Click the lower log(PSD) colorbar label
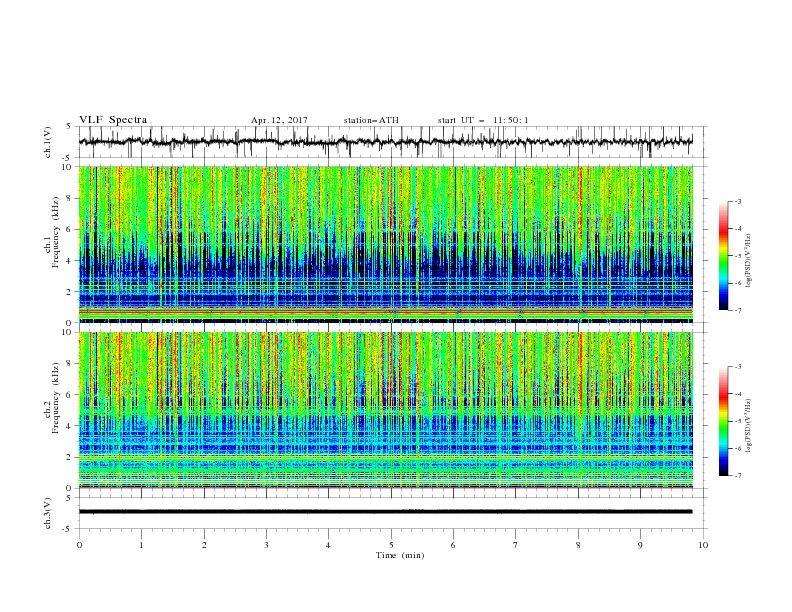The height and width of the screenshot is (612, 792). tap(749, 425)
